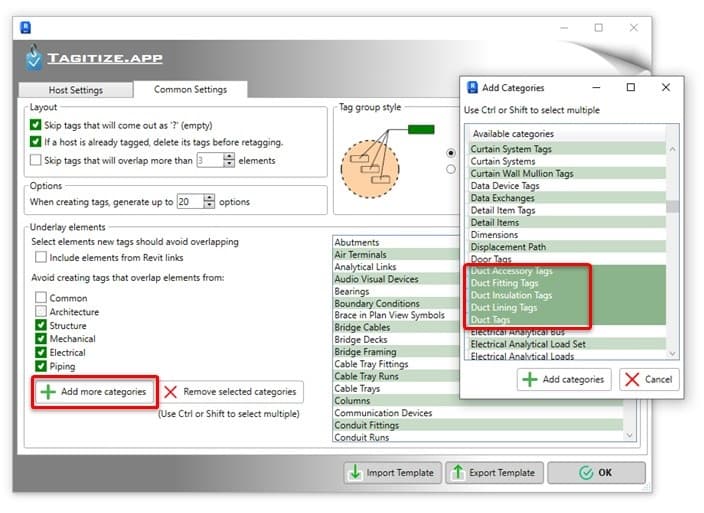The height and width of the screenshot is (513, 704).
Task: Switch to the Host Settings tab
Action: click(75, 90)
